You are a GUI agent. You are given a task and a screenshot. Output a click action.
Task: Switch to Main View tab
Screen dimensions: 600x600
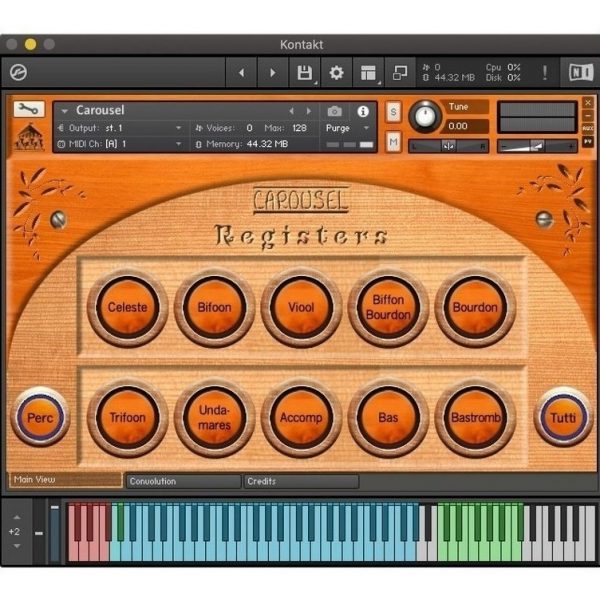tap(65, 480)
